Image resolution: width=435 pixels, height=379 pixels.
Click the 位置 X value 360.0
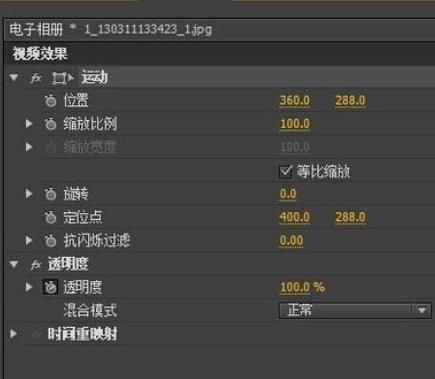point(295,100)
